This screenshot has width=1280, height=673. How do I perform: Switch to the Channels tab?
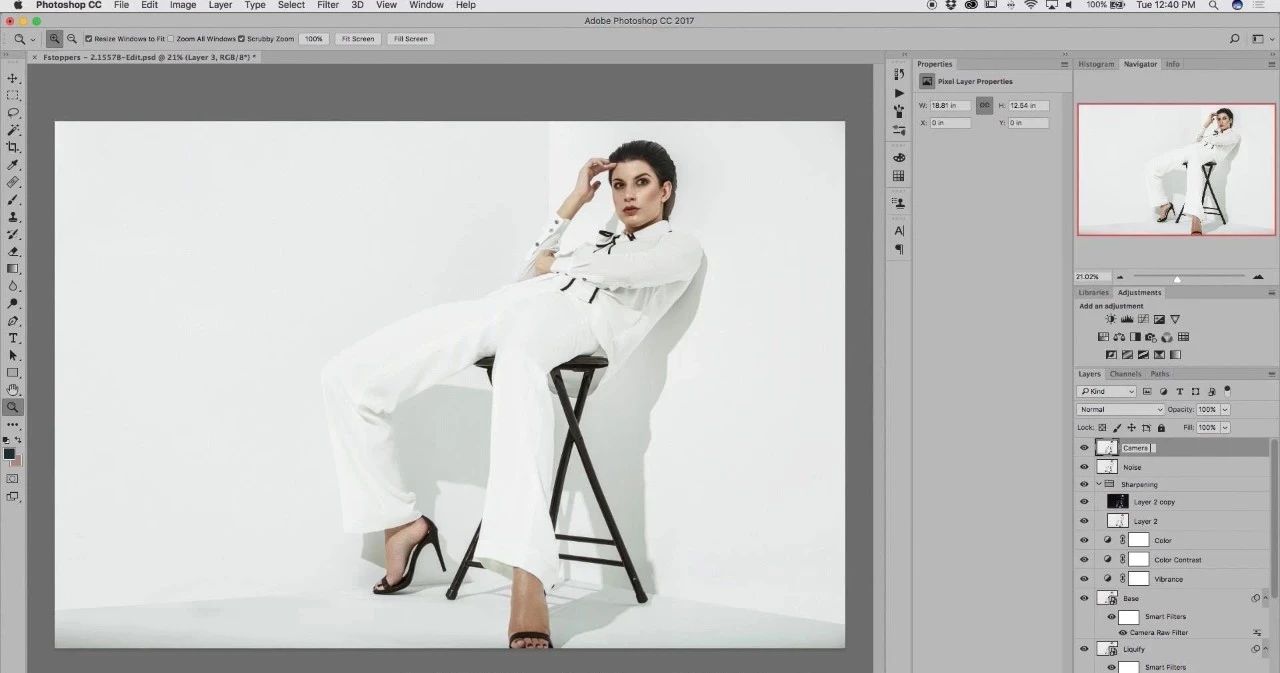(x=1125, y=374)
